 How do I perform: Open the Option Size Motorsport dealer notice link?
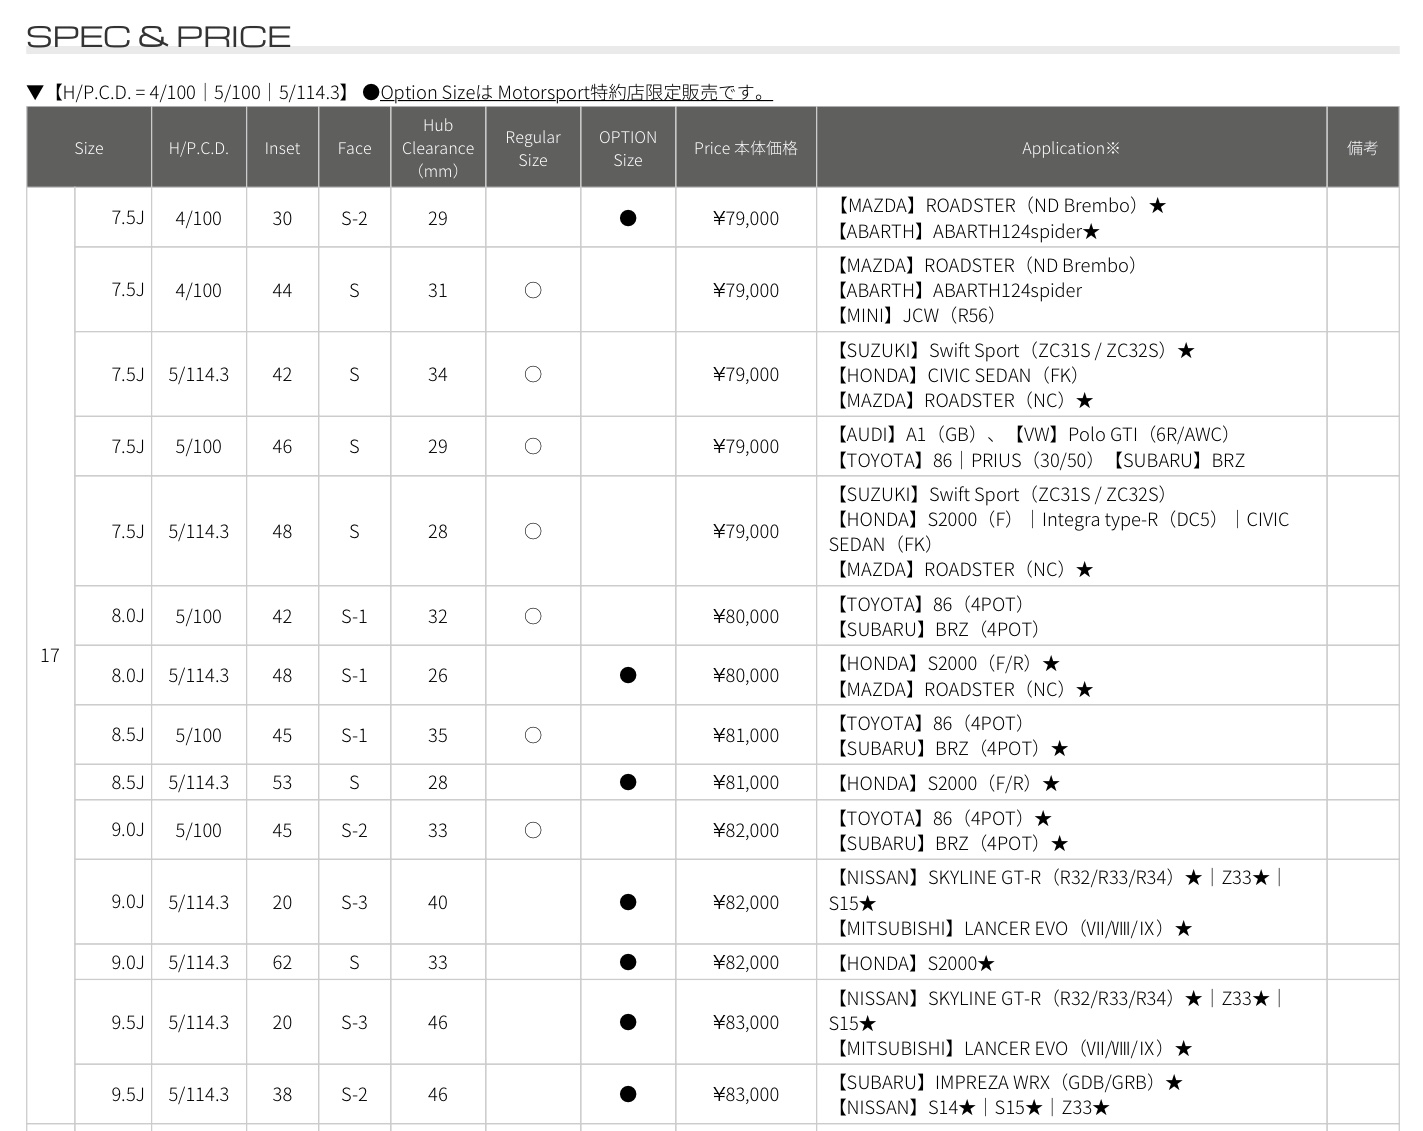point(576,93)
